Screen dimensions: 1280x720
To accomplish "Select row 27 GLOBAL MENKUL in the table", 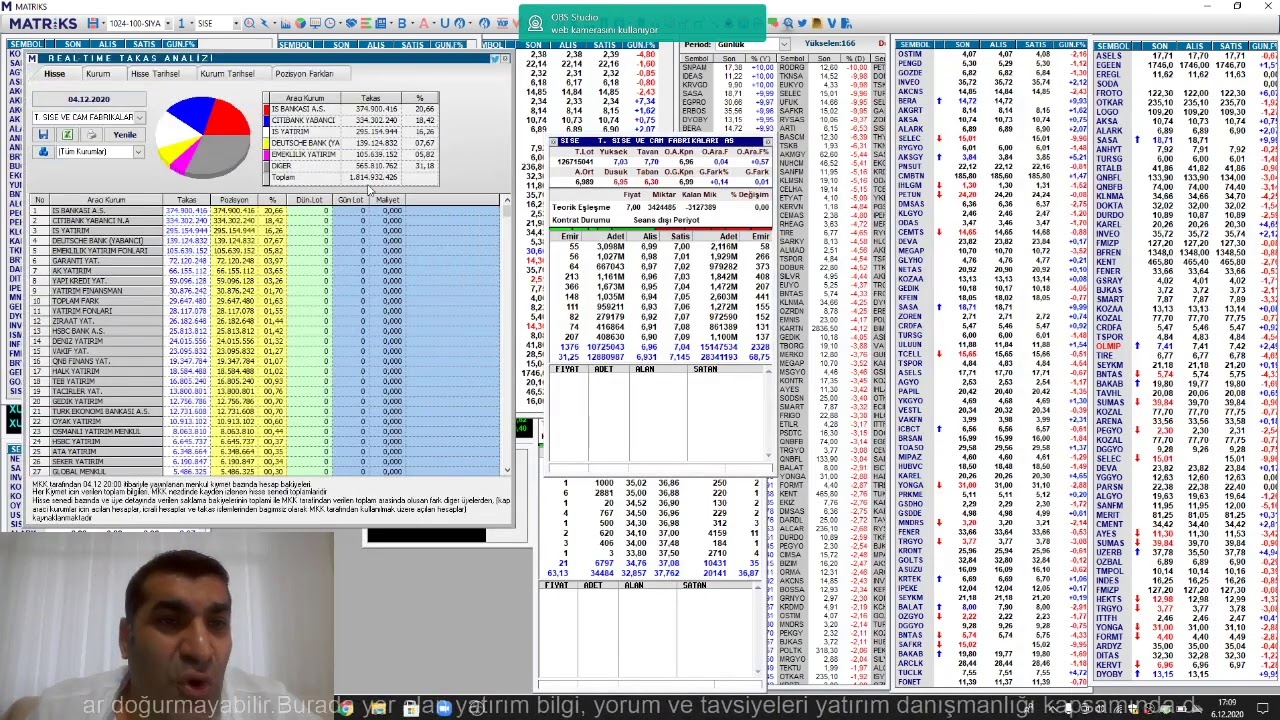I will (x=265, y=471).
